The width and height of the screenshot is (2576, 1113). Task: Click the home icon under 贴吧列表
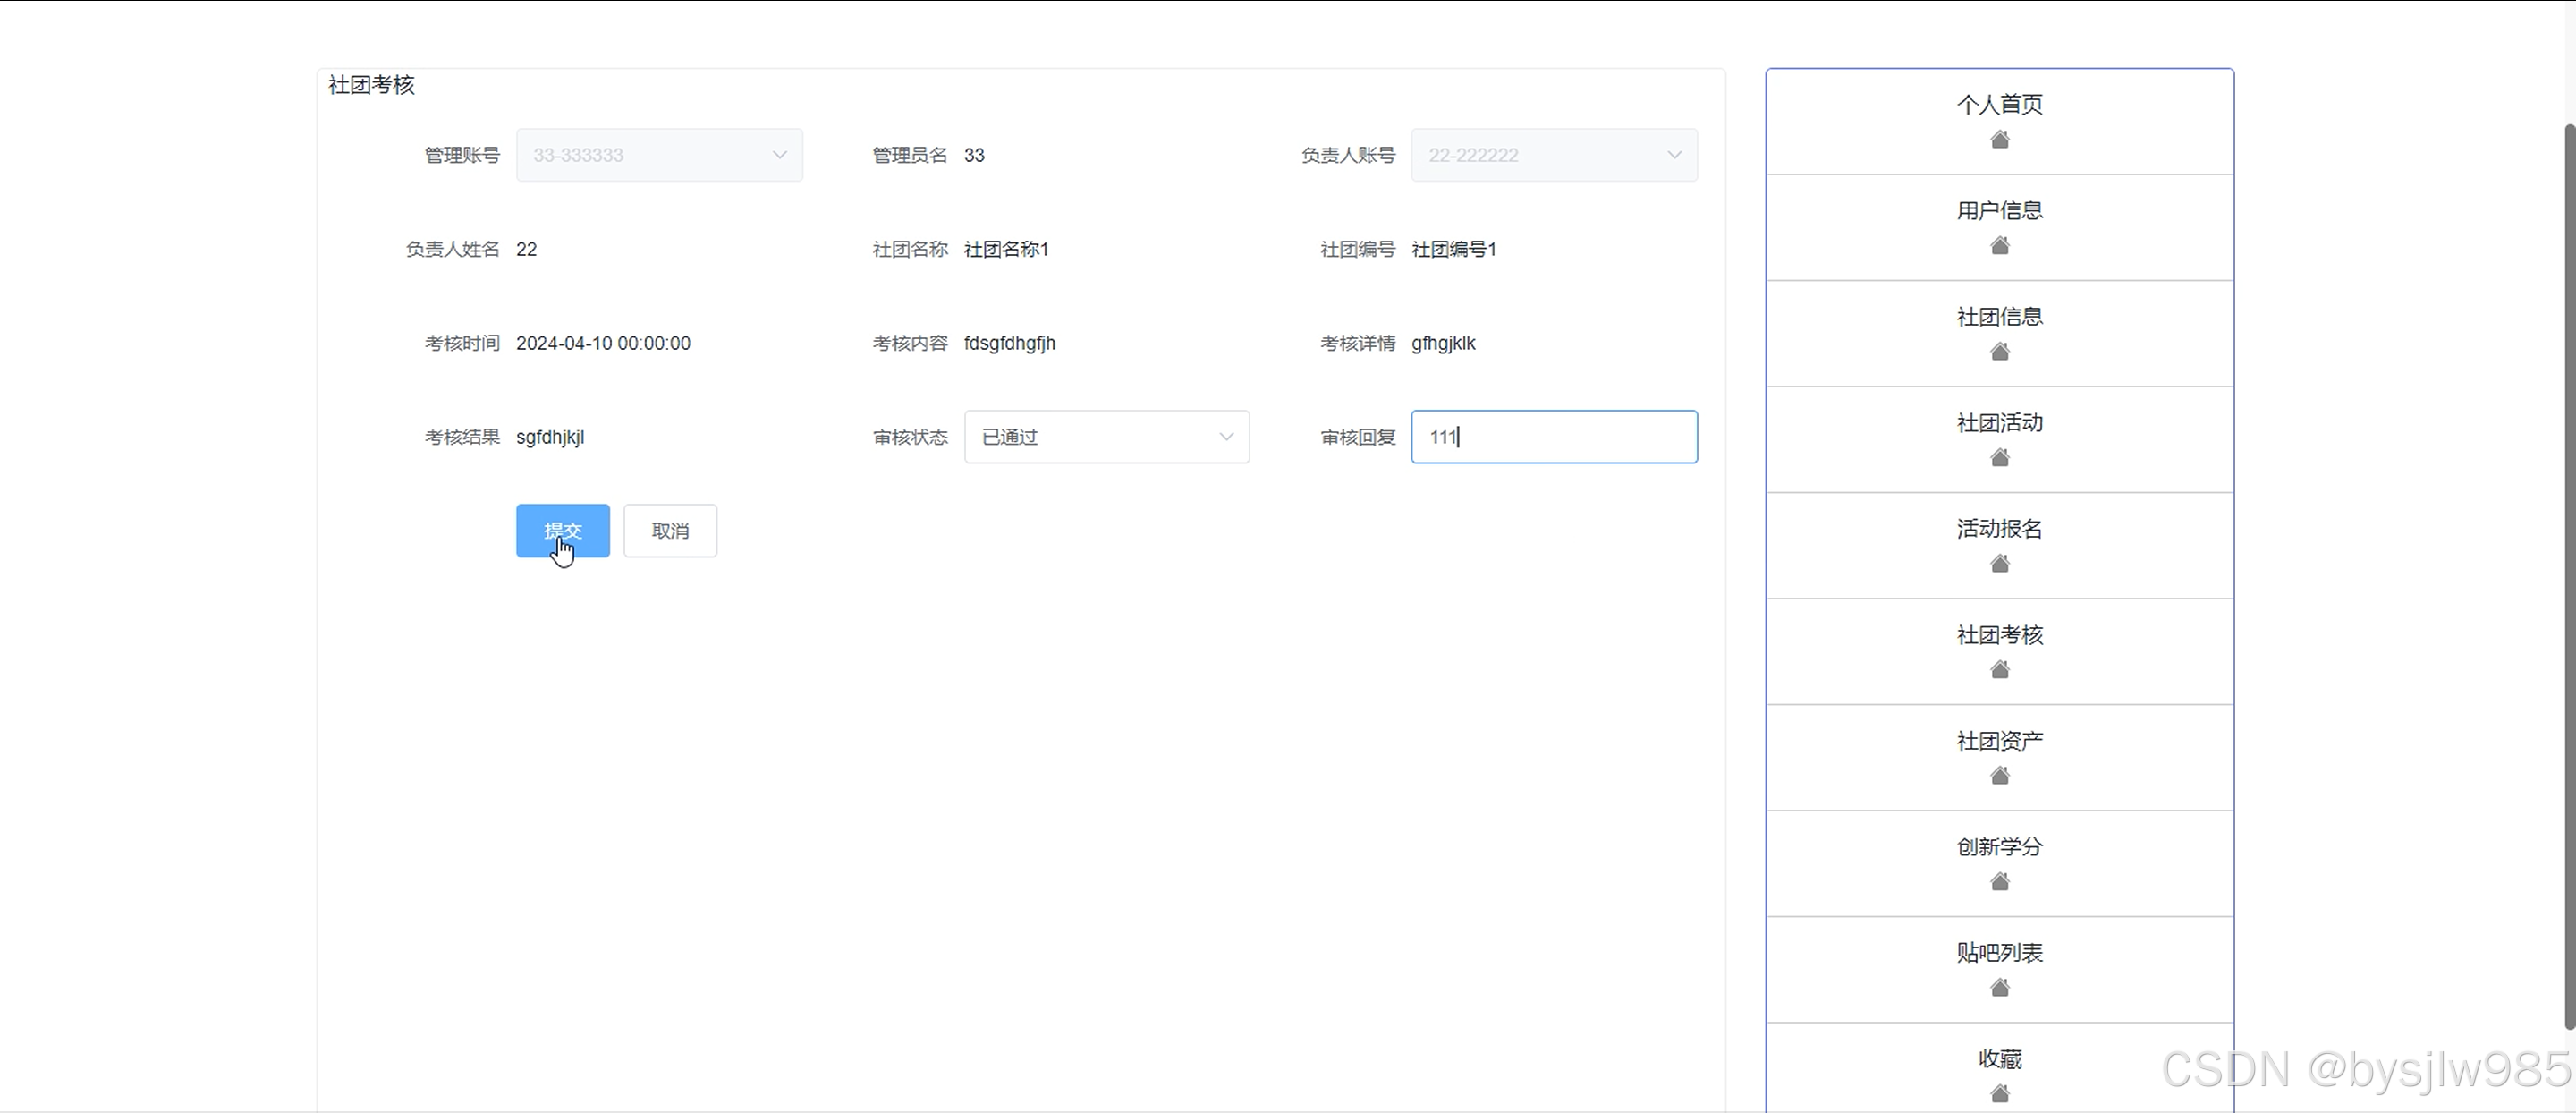(x=1999, y=987)
